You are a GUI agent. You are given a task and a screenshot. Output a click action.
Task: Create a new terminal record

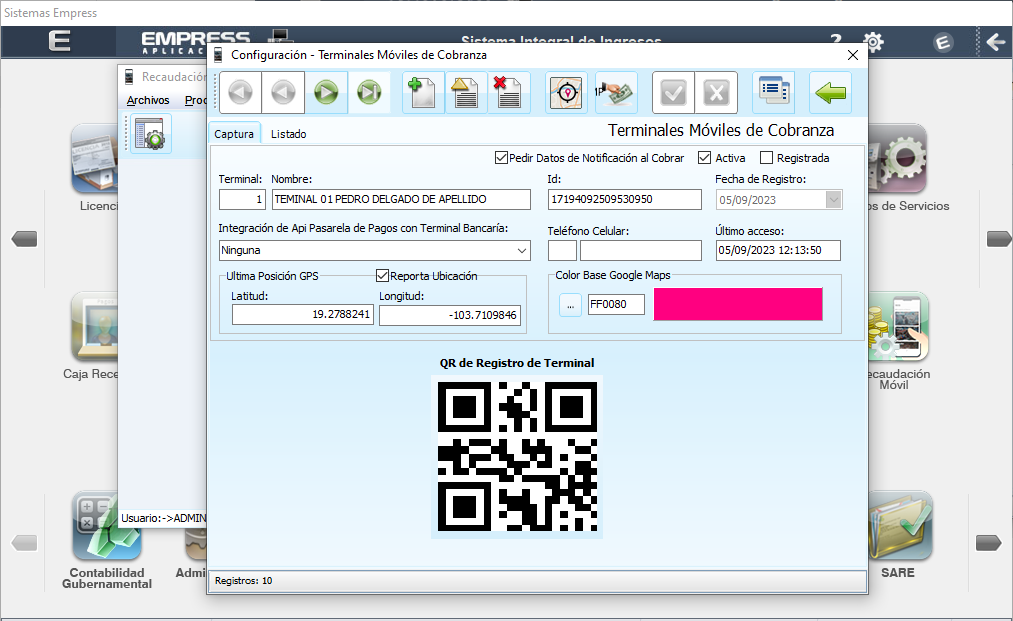(x=421, y=91)
